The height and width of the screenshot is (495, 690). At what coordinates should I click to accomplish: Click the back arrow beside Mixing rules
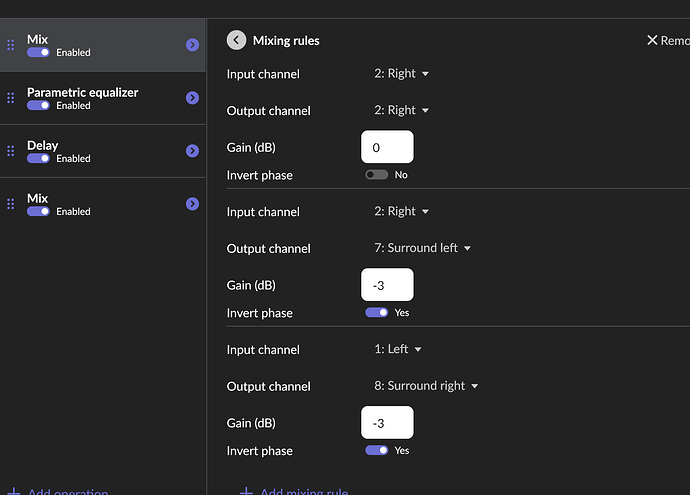click(236, 40)
